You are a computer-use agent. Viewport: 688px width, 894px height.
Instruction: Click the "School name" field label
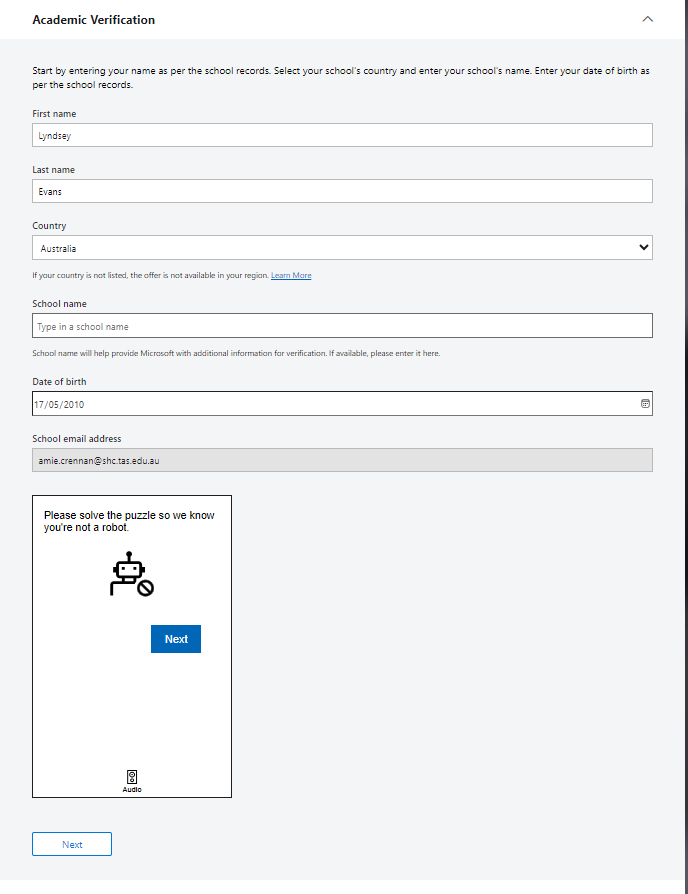tap(59, 304)
